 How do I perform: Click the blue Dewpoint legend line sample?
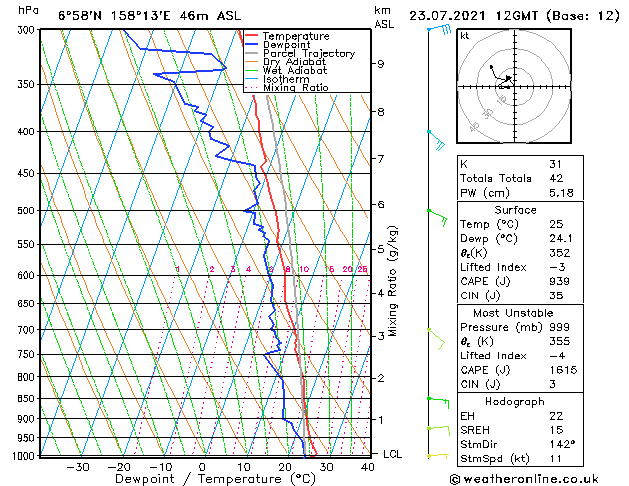[251, 45]
